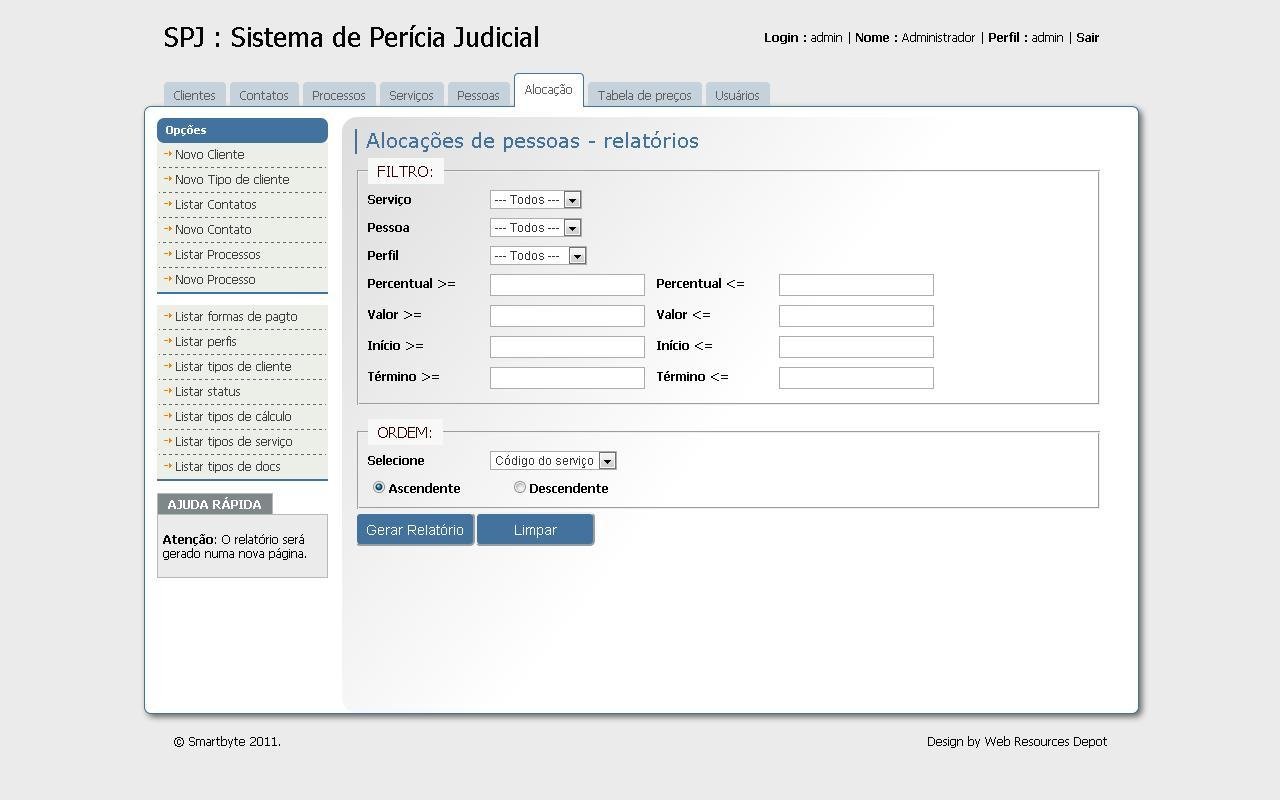The width and height of the screenshot is (1280, 800).
Task: Click the arrow icon beside "Novo Cliente"
Action: click(x=167, y=154)
